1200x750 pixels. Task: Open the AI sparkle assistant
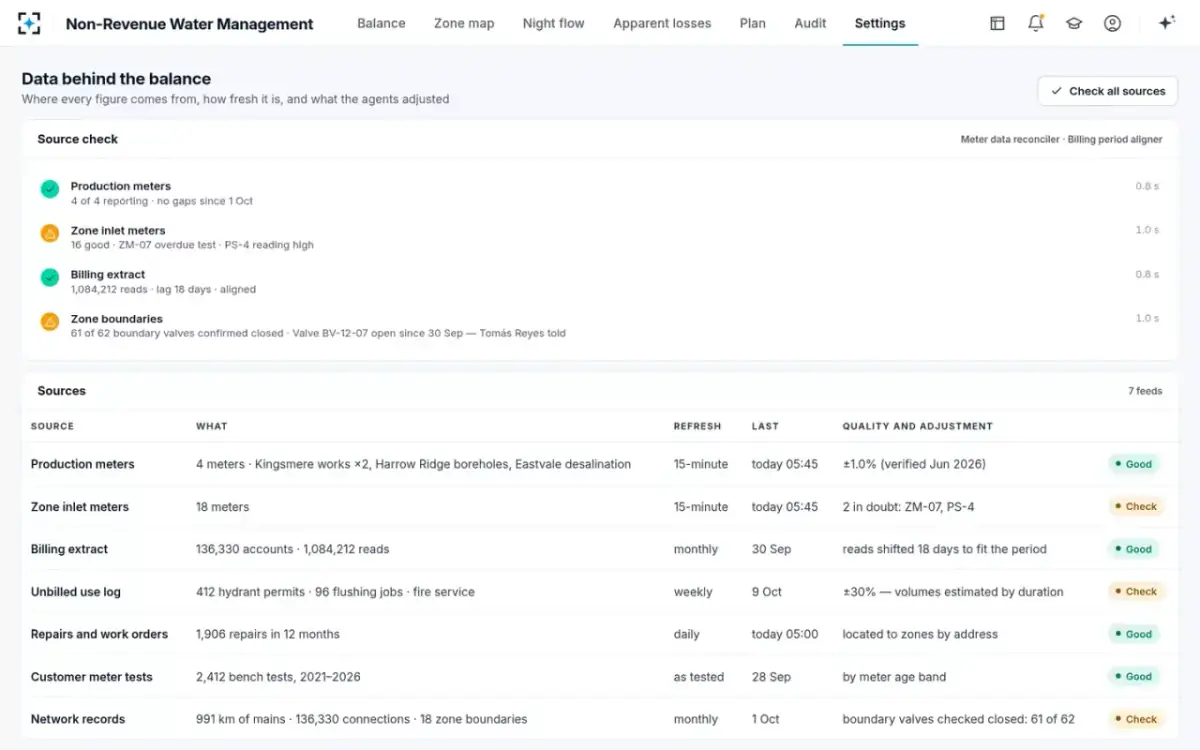(x=1166, y=23)
